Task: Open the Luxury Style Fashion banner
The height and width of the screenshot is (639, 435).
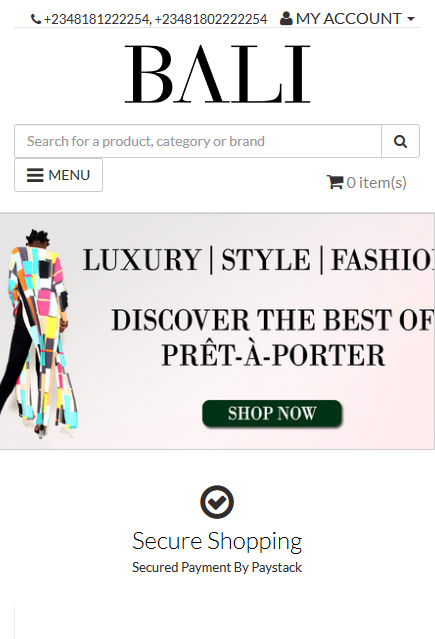Action: point(217,331)
